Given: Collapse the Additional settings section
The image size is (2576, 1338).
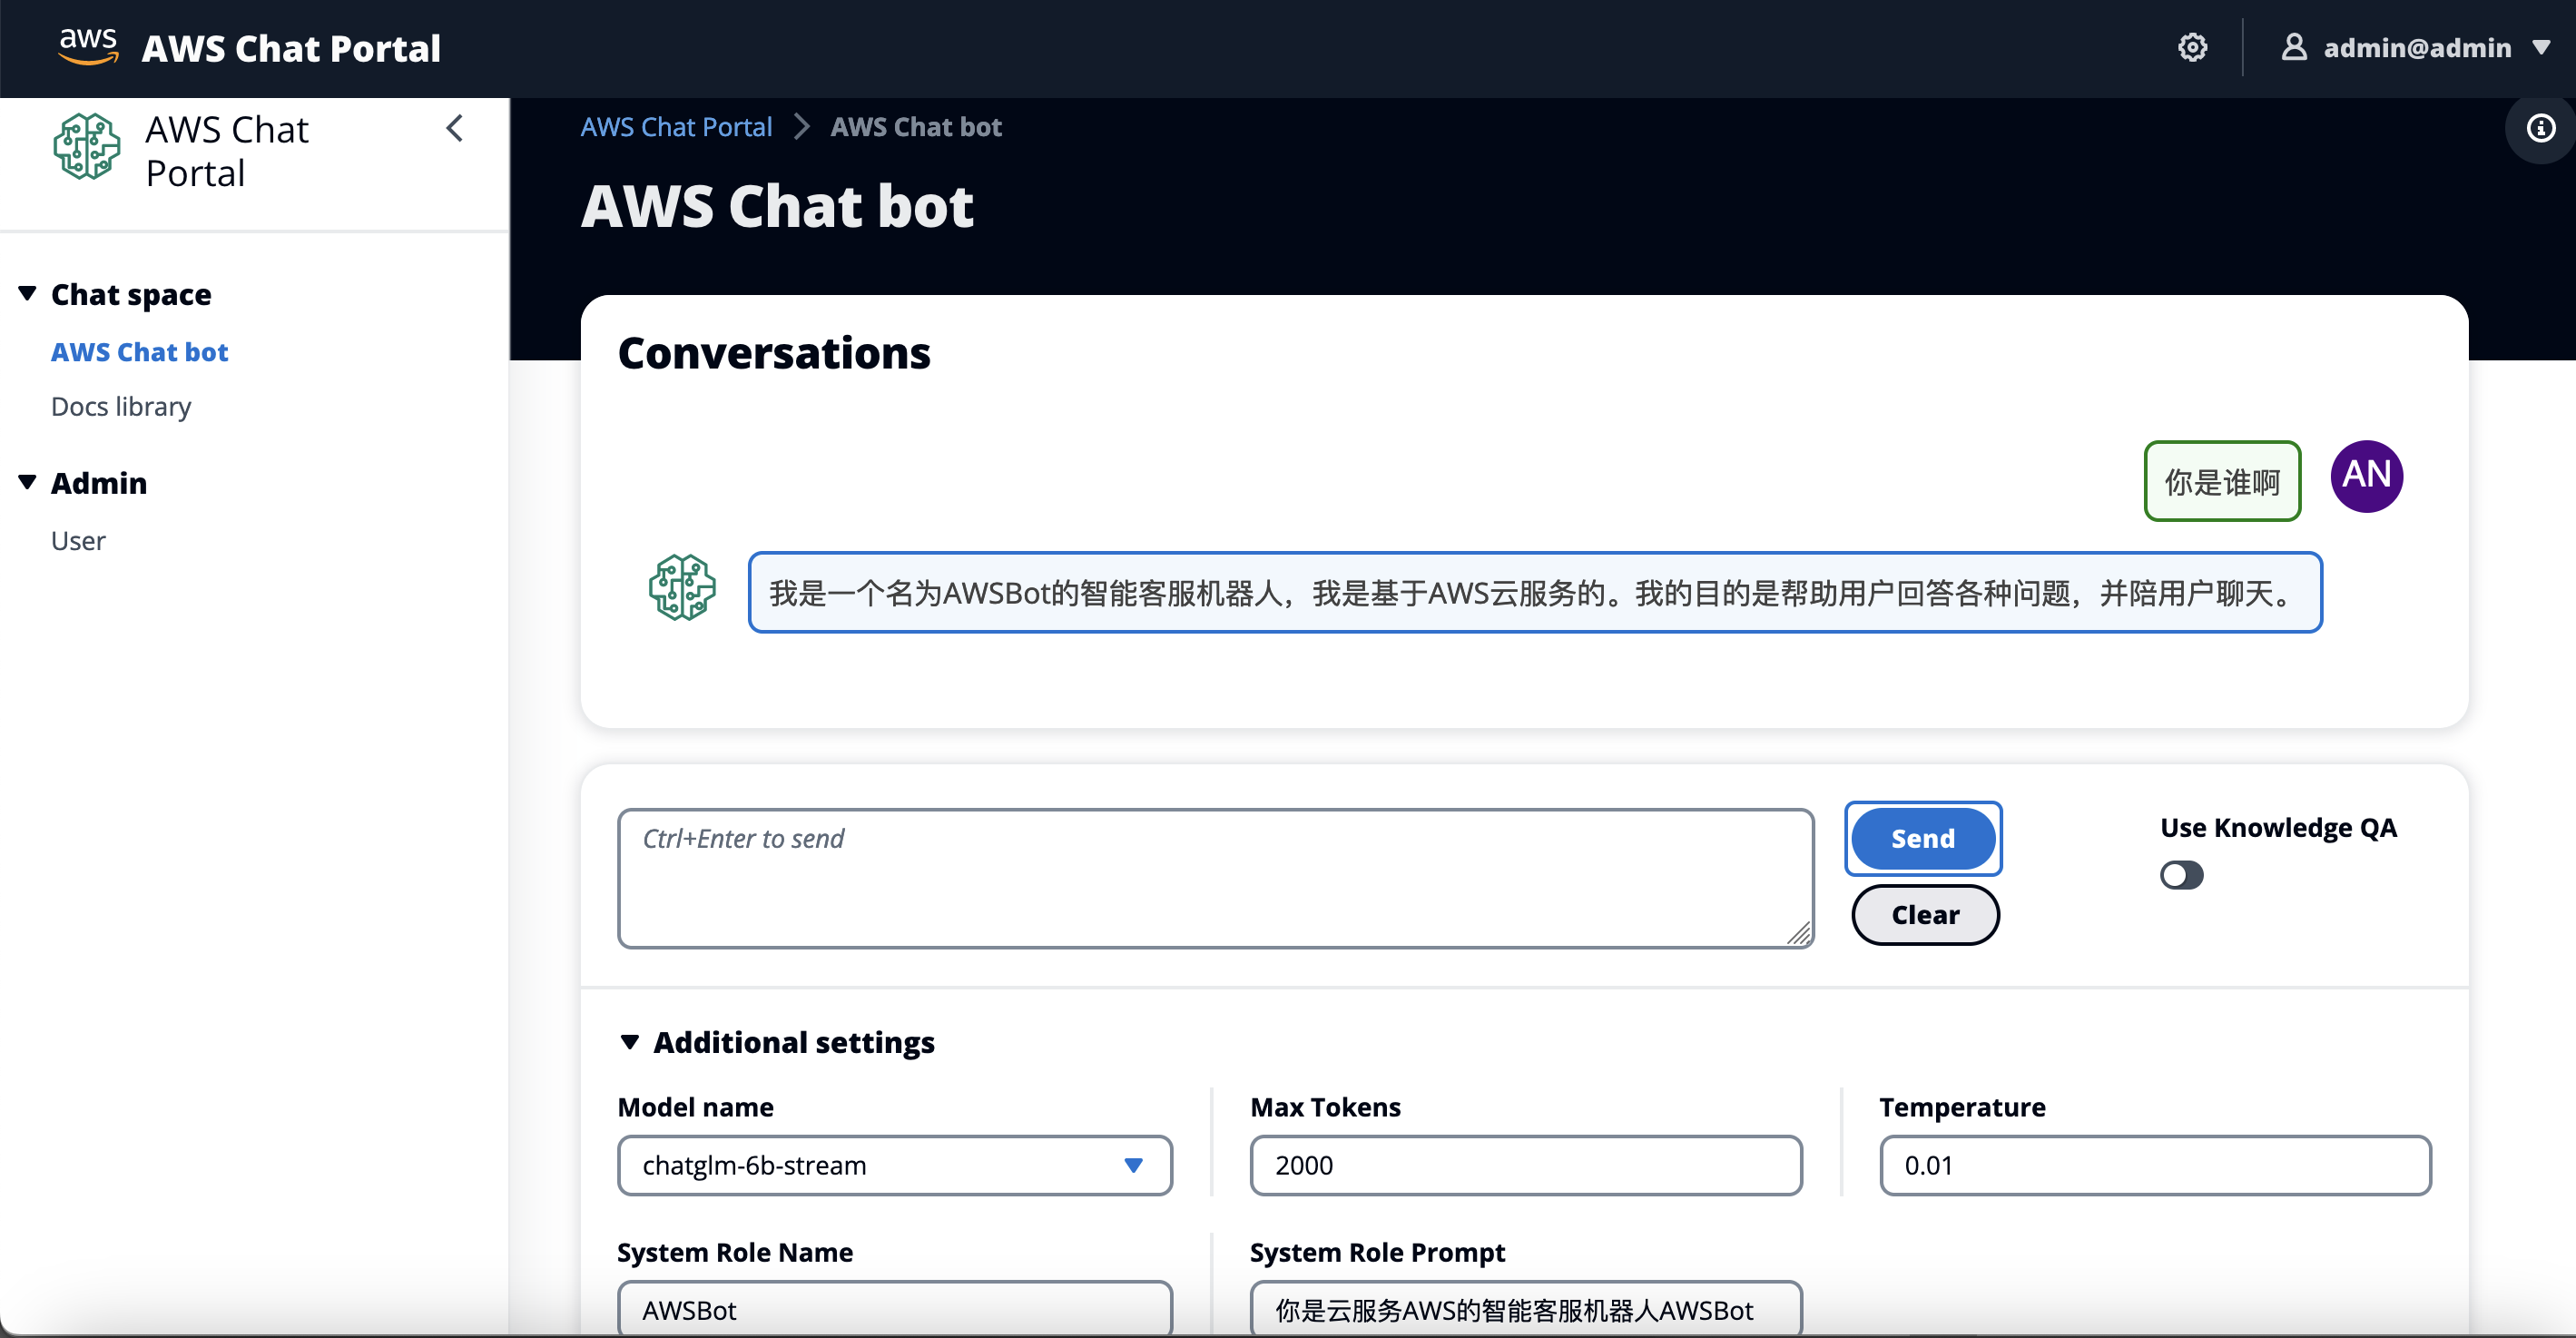Looking at the screenshot, I should (630, 1042).
